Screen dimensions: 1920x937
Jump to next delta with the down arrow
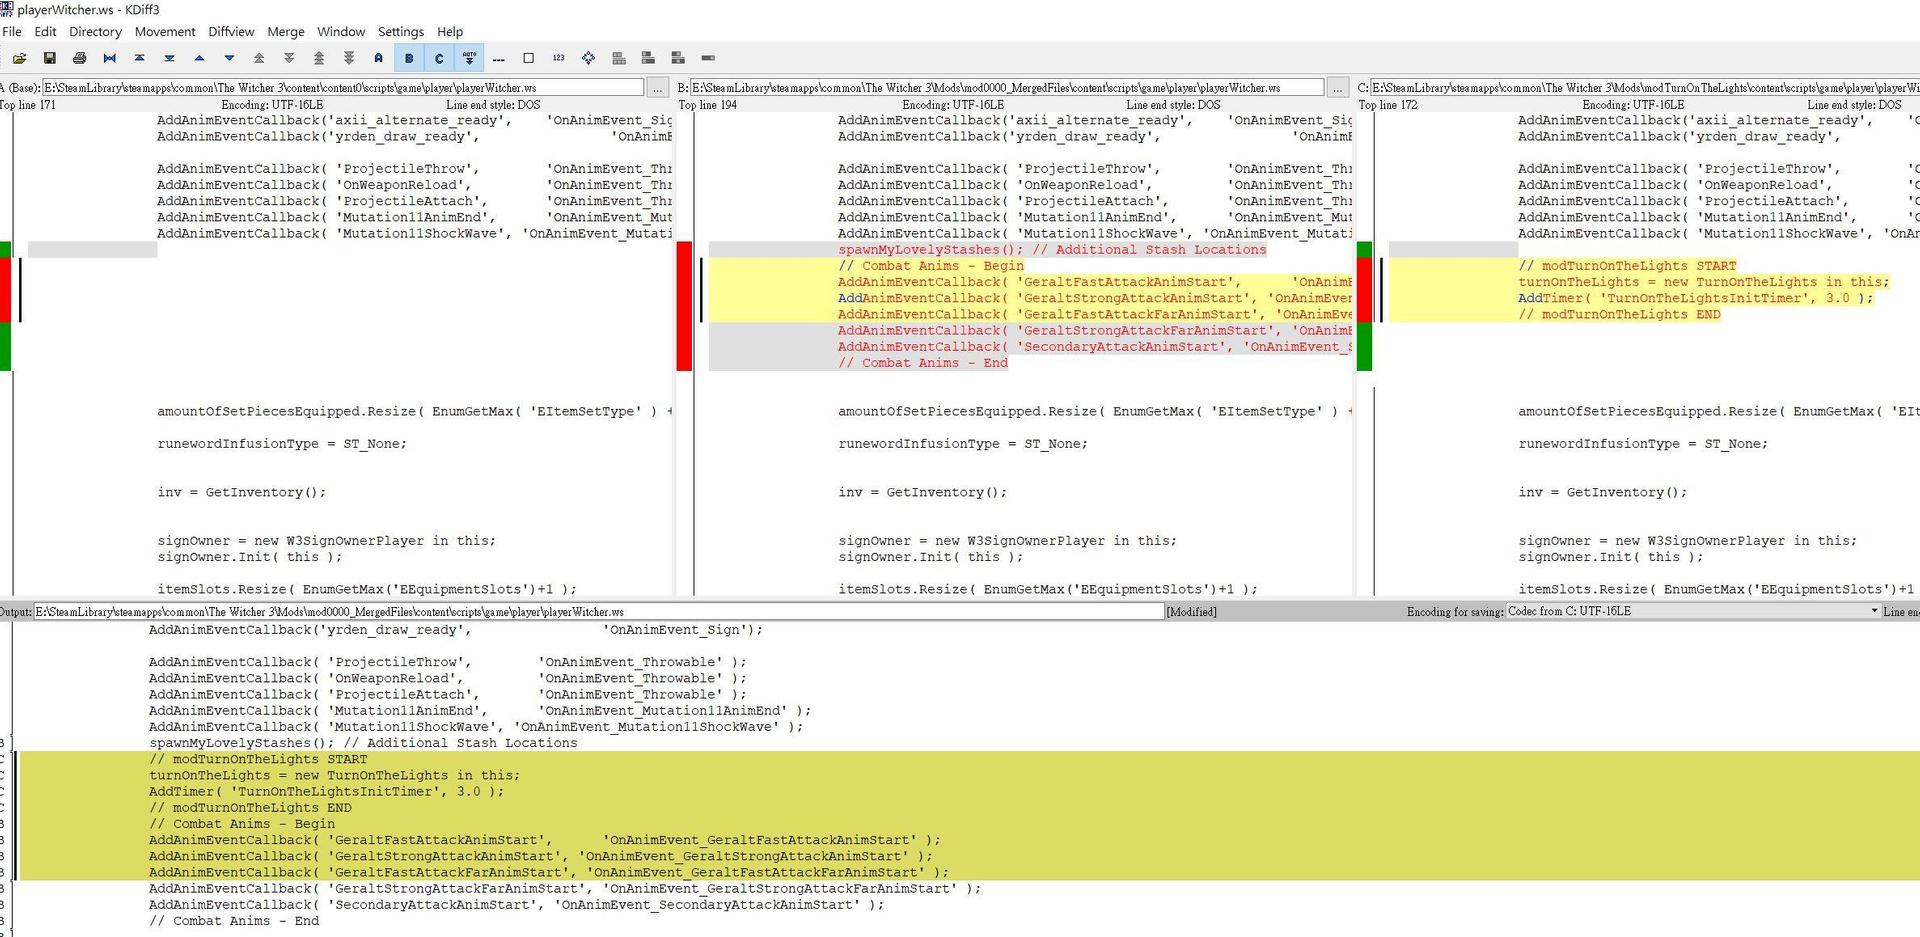(x=229, y=58)
